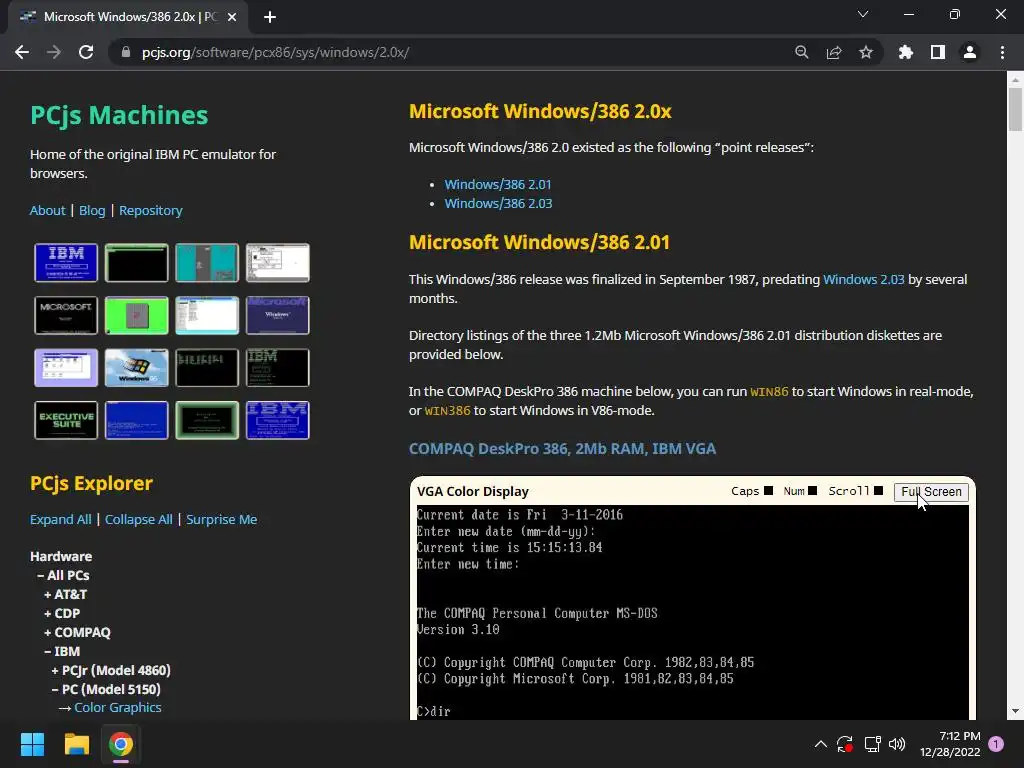Toggle the Num indicator
The width and height of the screenshot is (1024, 768).
coord(812,491)
